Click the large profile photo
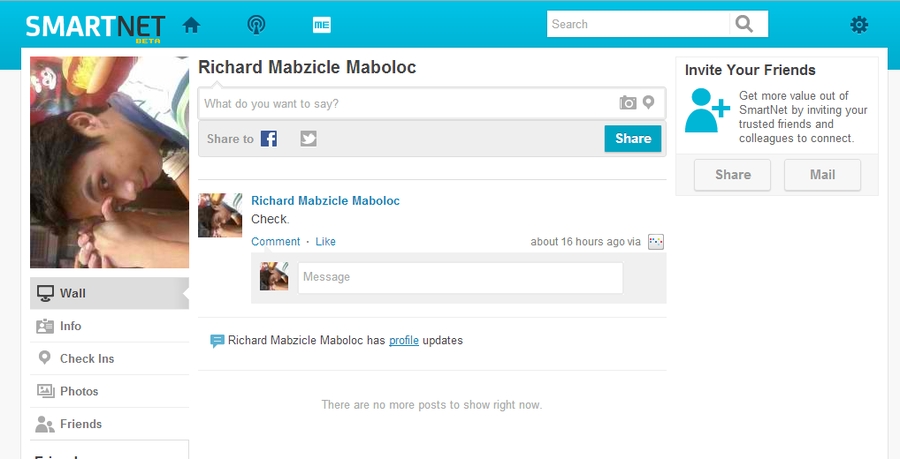The width and height of the screenshot is (900, 459). (110, 162)
